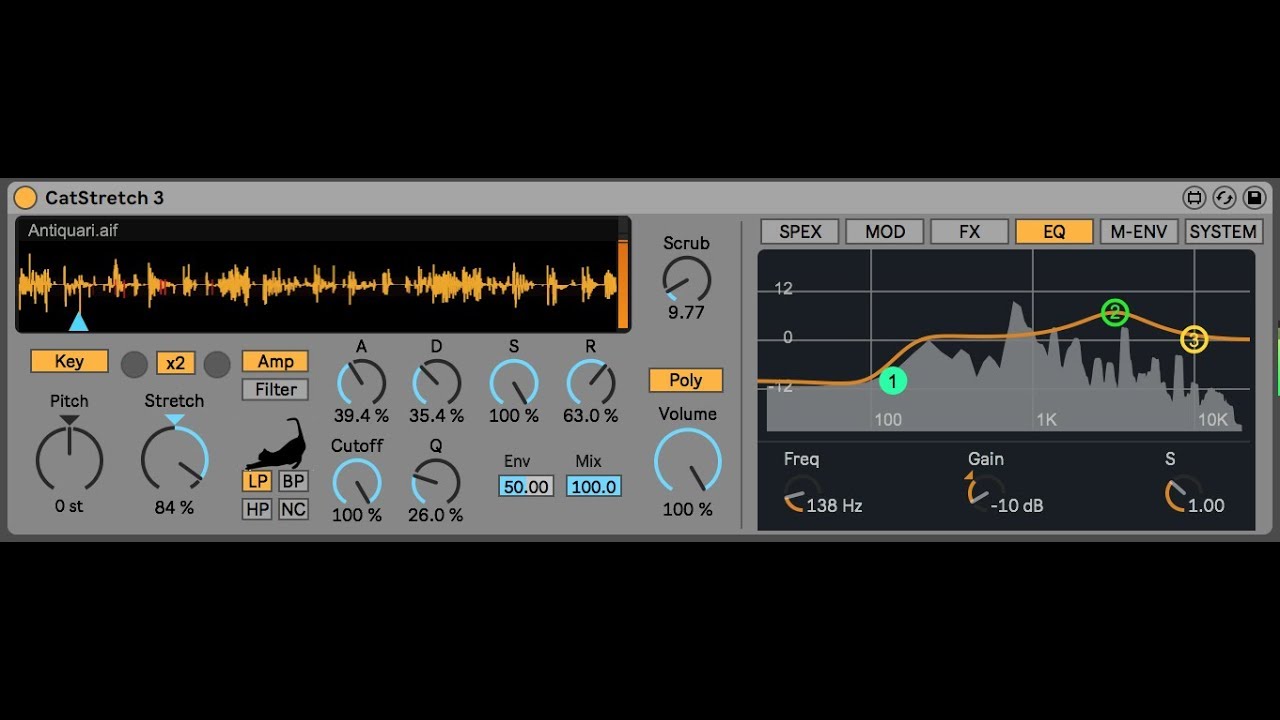The image size is (1280, 720).
Task: Click the Decay (D) knob
Action: [436, 382]
